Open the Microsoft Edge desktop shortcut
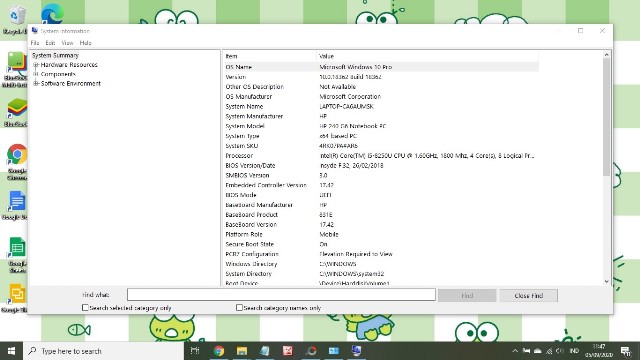 click(x=52, y=14)
